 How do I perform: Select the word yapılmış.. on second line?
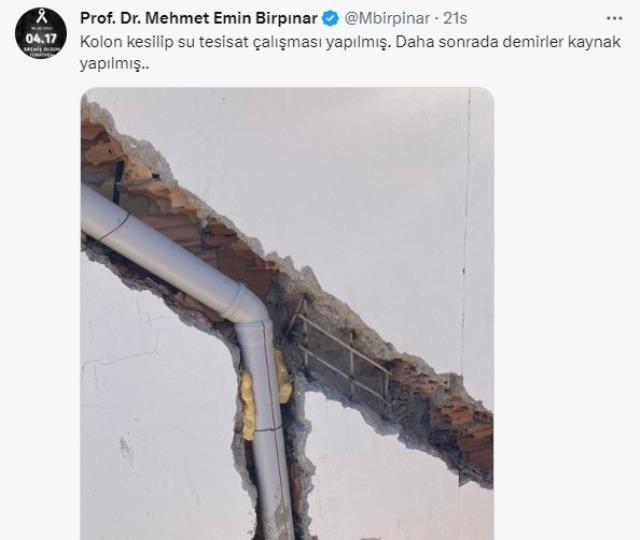(x=112, y=64)
